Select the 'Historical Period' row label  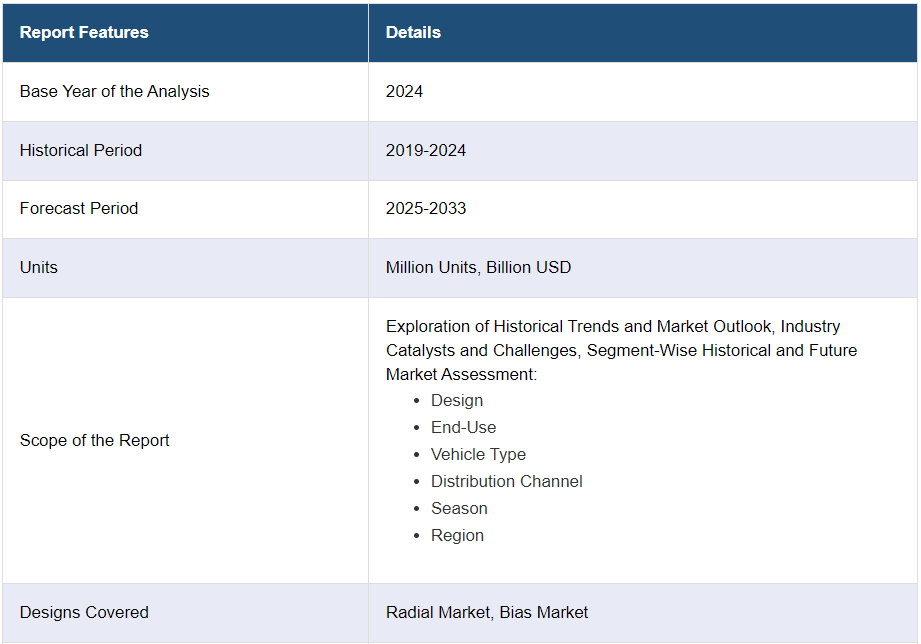pos(81,150)
